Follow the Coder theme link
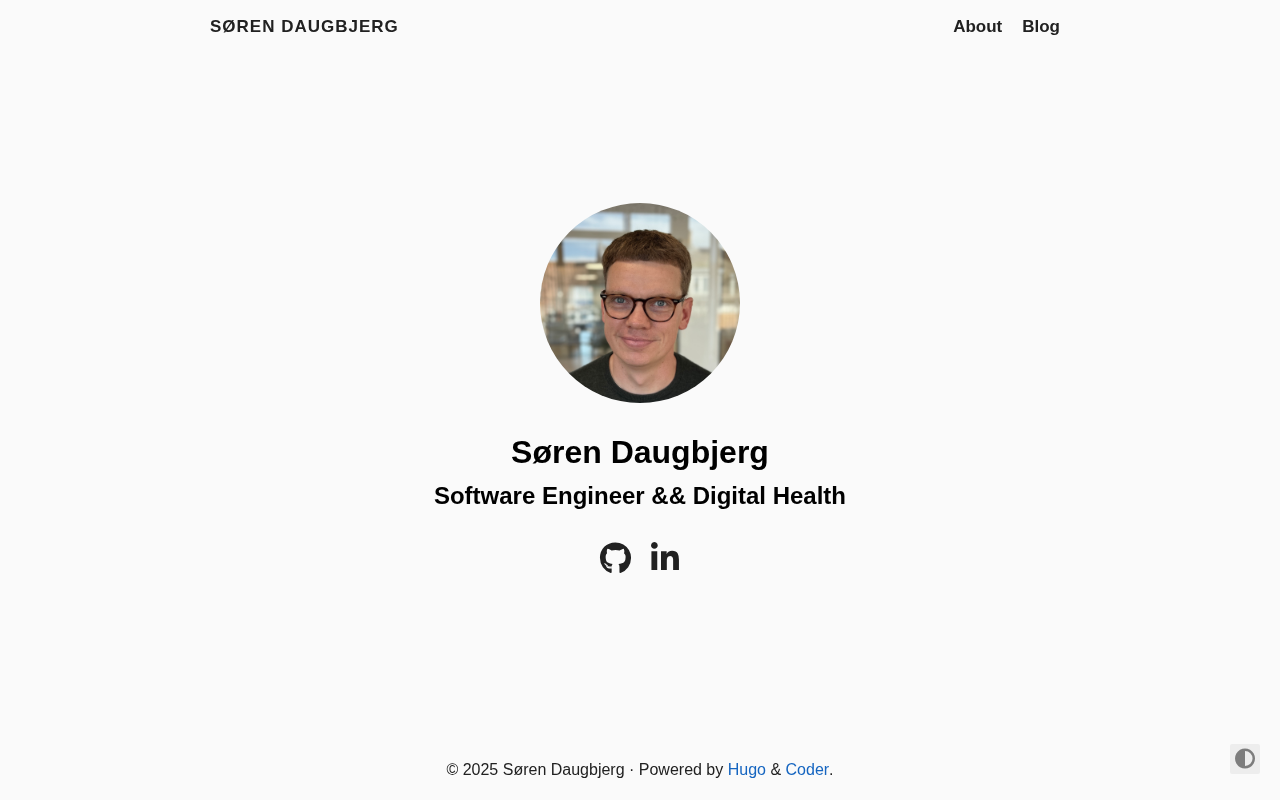This screenshot has width=1280, height=800. tap(807, 770)
